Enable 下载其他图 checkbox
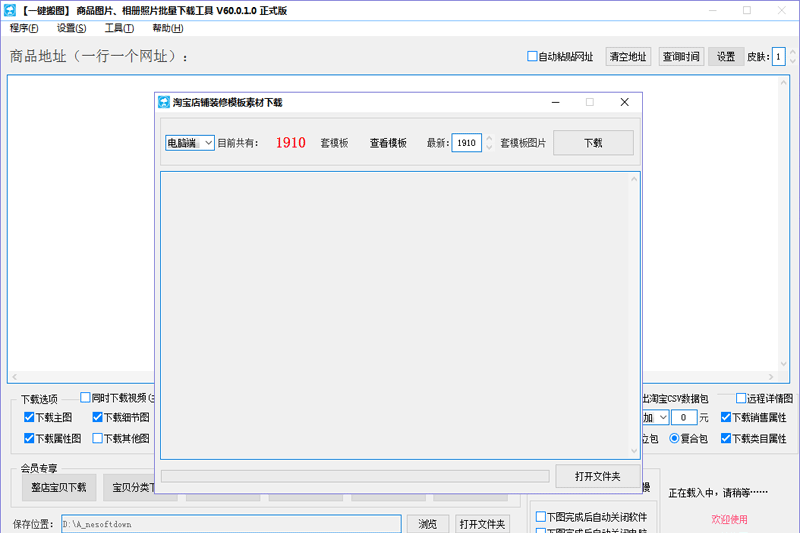Viewport: 800px width, 533px height. 97,438
